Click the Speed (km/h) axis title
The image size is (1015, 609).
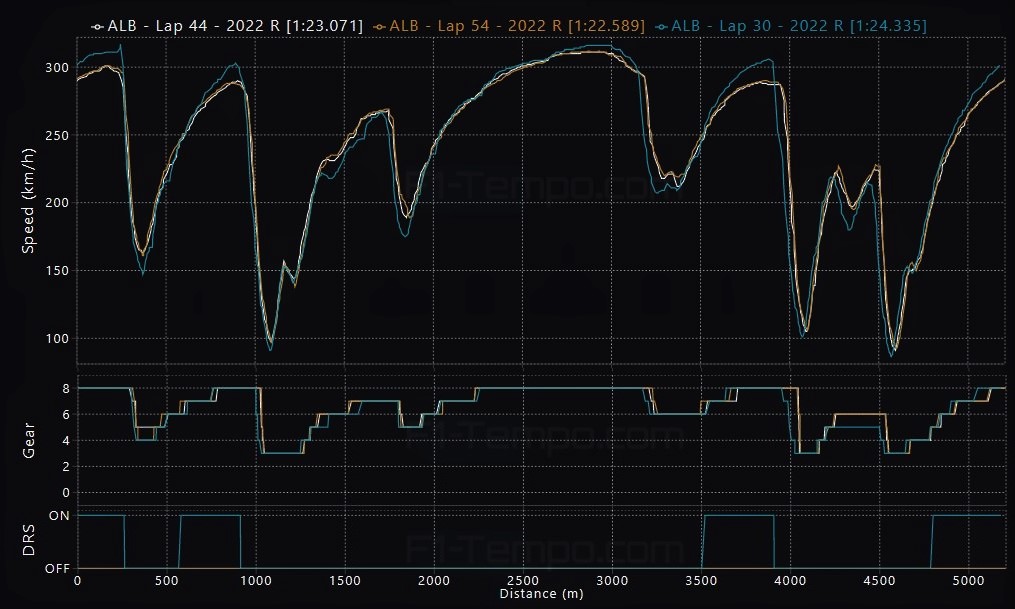[28, 202]
